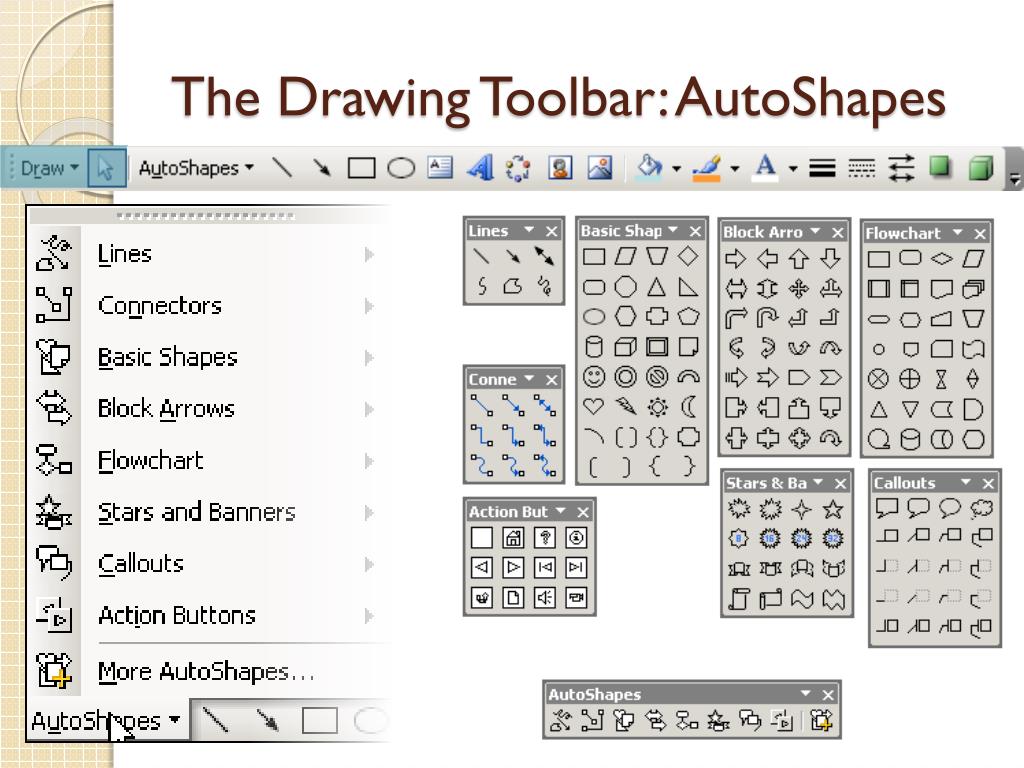Open Line Style options
Viewport: 1024px width, 768px height.
point(822,168)
